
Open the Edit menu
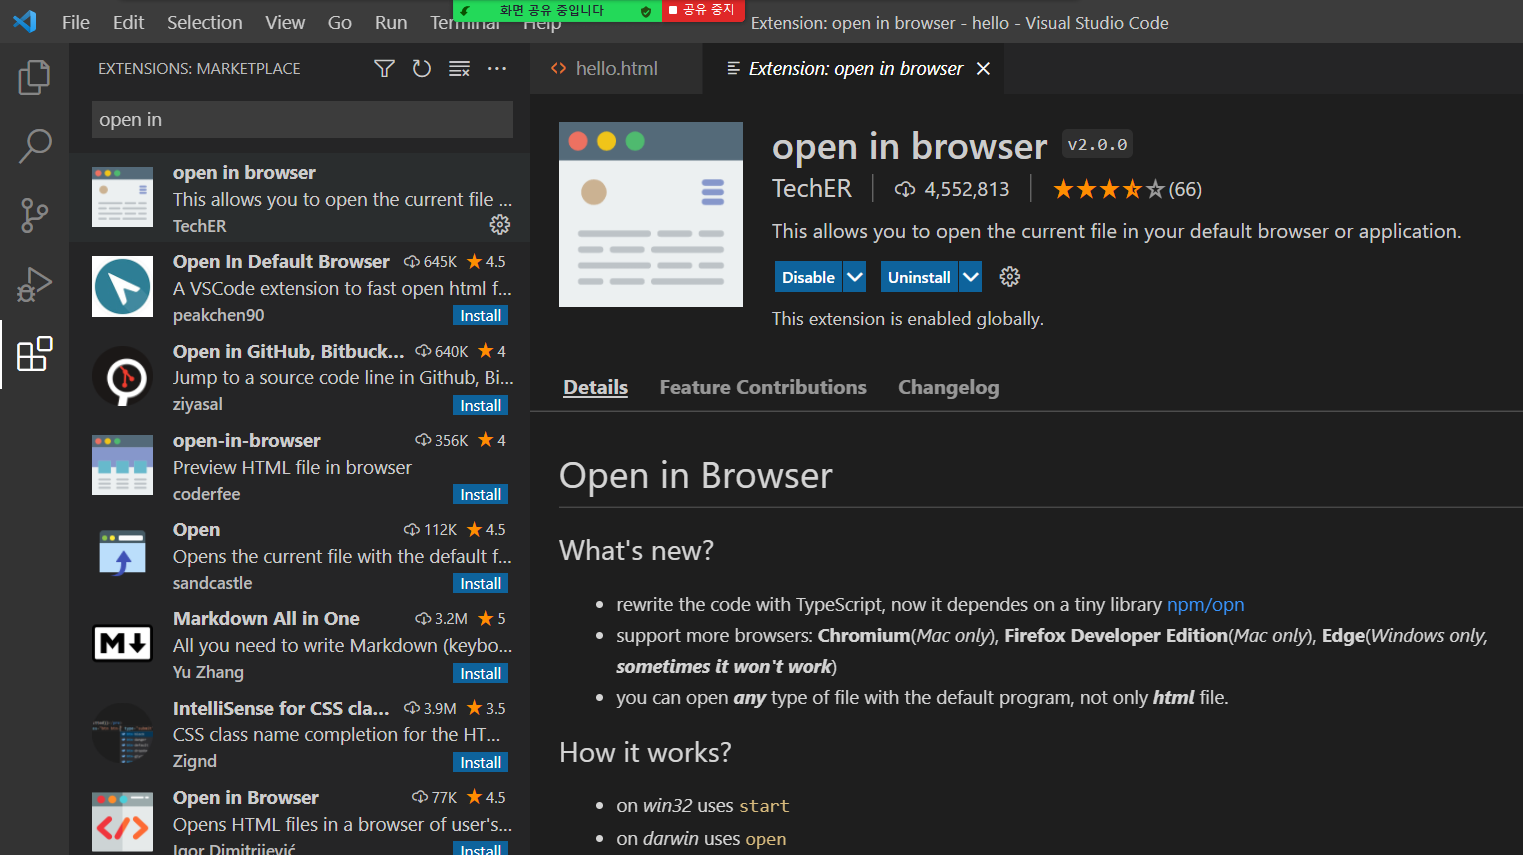click(x=128, y=22)
